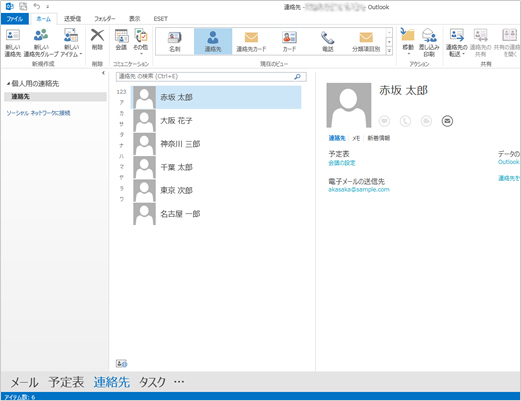Image resolution: width=521 pixels, height=401 pixels.
Task: Create a new contact group (新しい連絡先グループ)
Action: click(41, 43)
